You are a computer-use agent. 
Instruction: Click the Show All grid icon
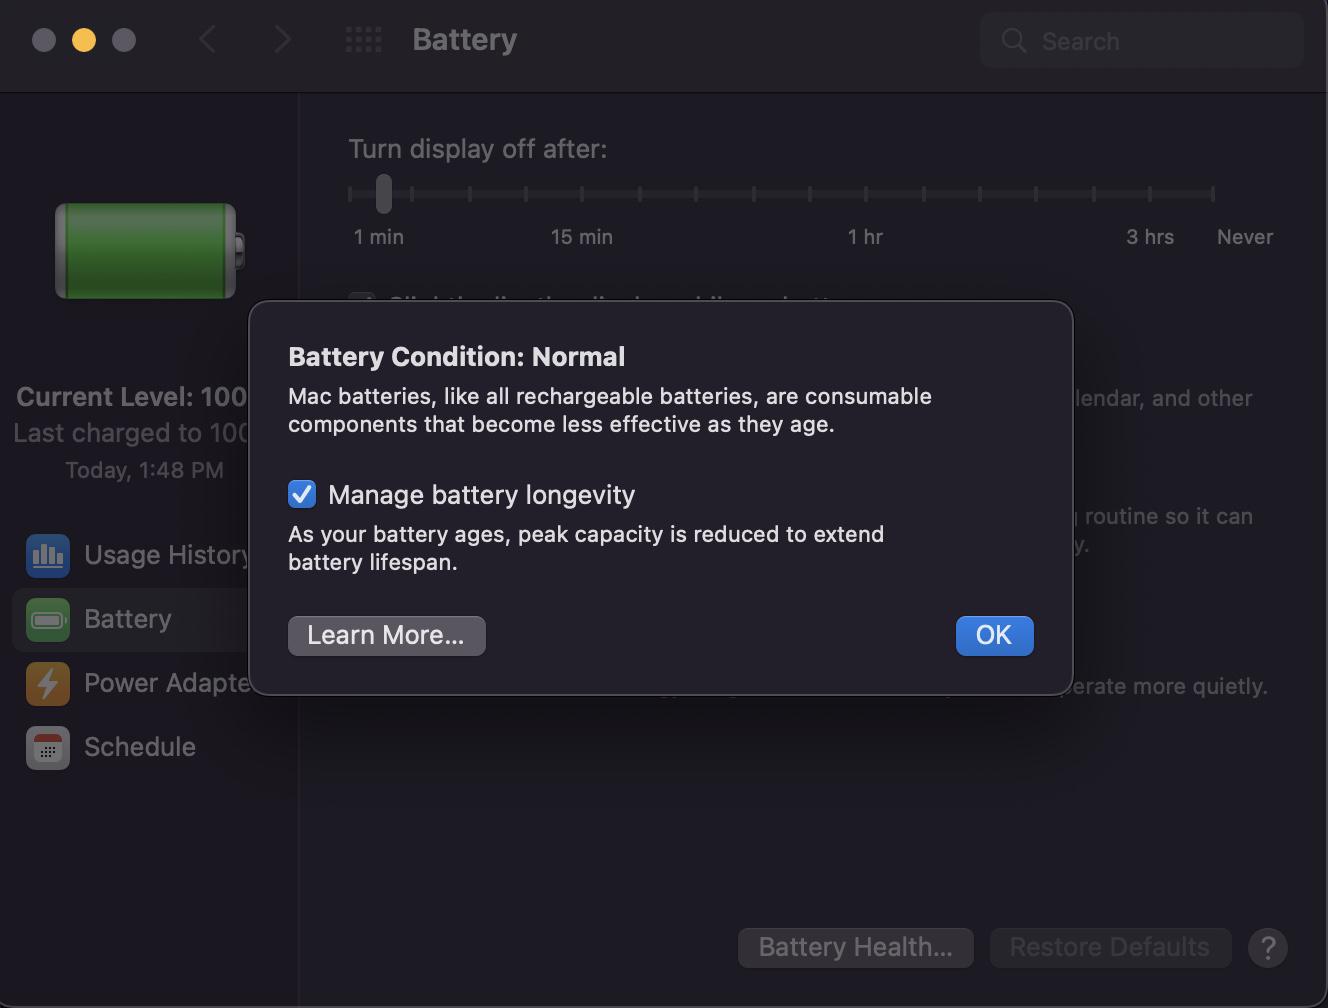(363, 40)
